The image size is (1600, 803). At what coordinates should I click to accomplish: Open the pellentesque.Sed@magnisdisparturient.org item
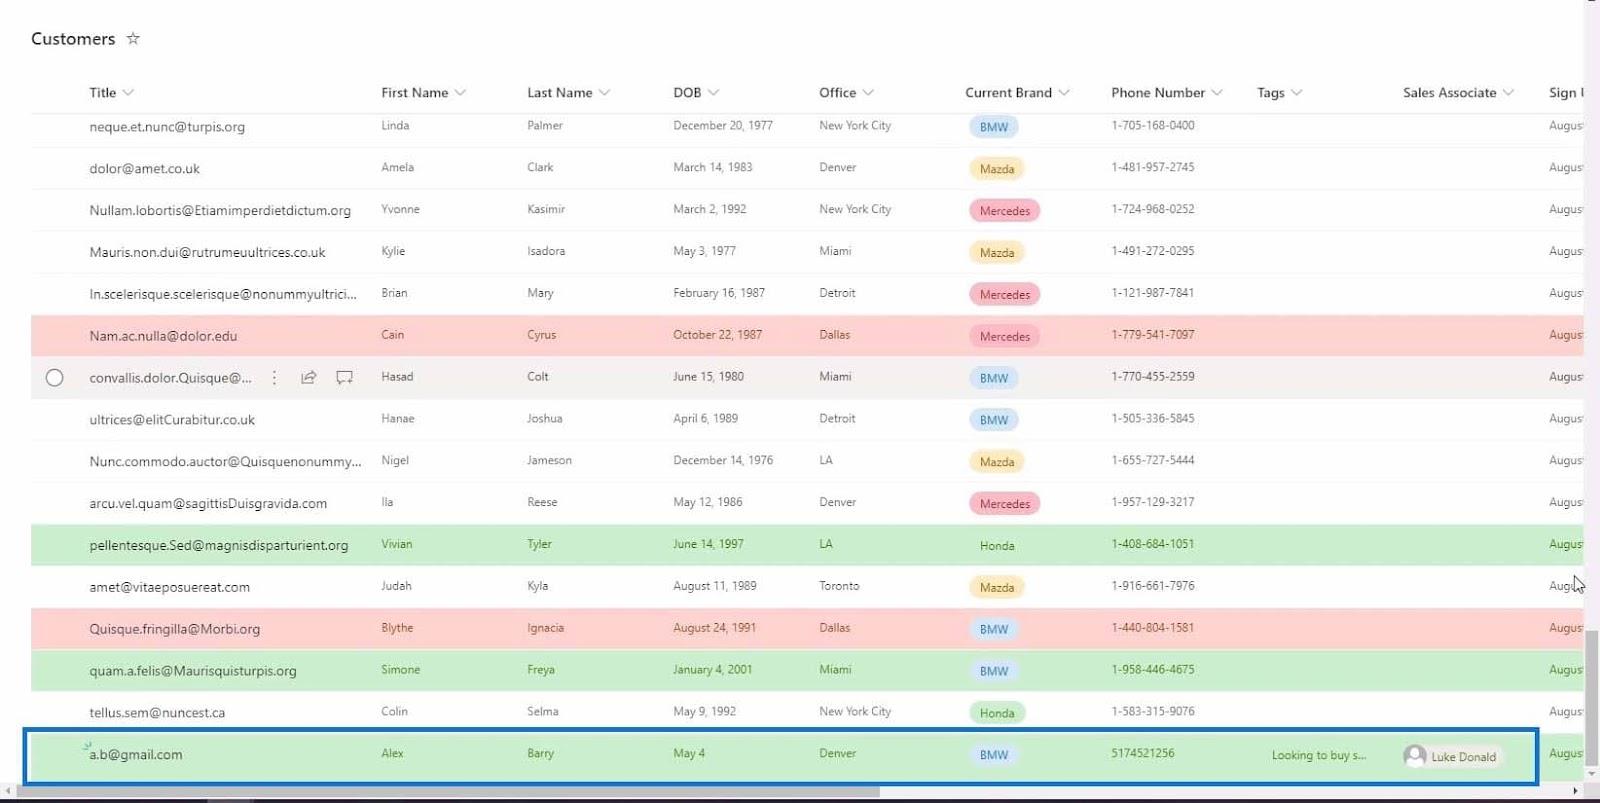click(219, 545)
